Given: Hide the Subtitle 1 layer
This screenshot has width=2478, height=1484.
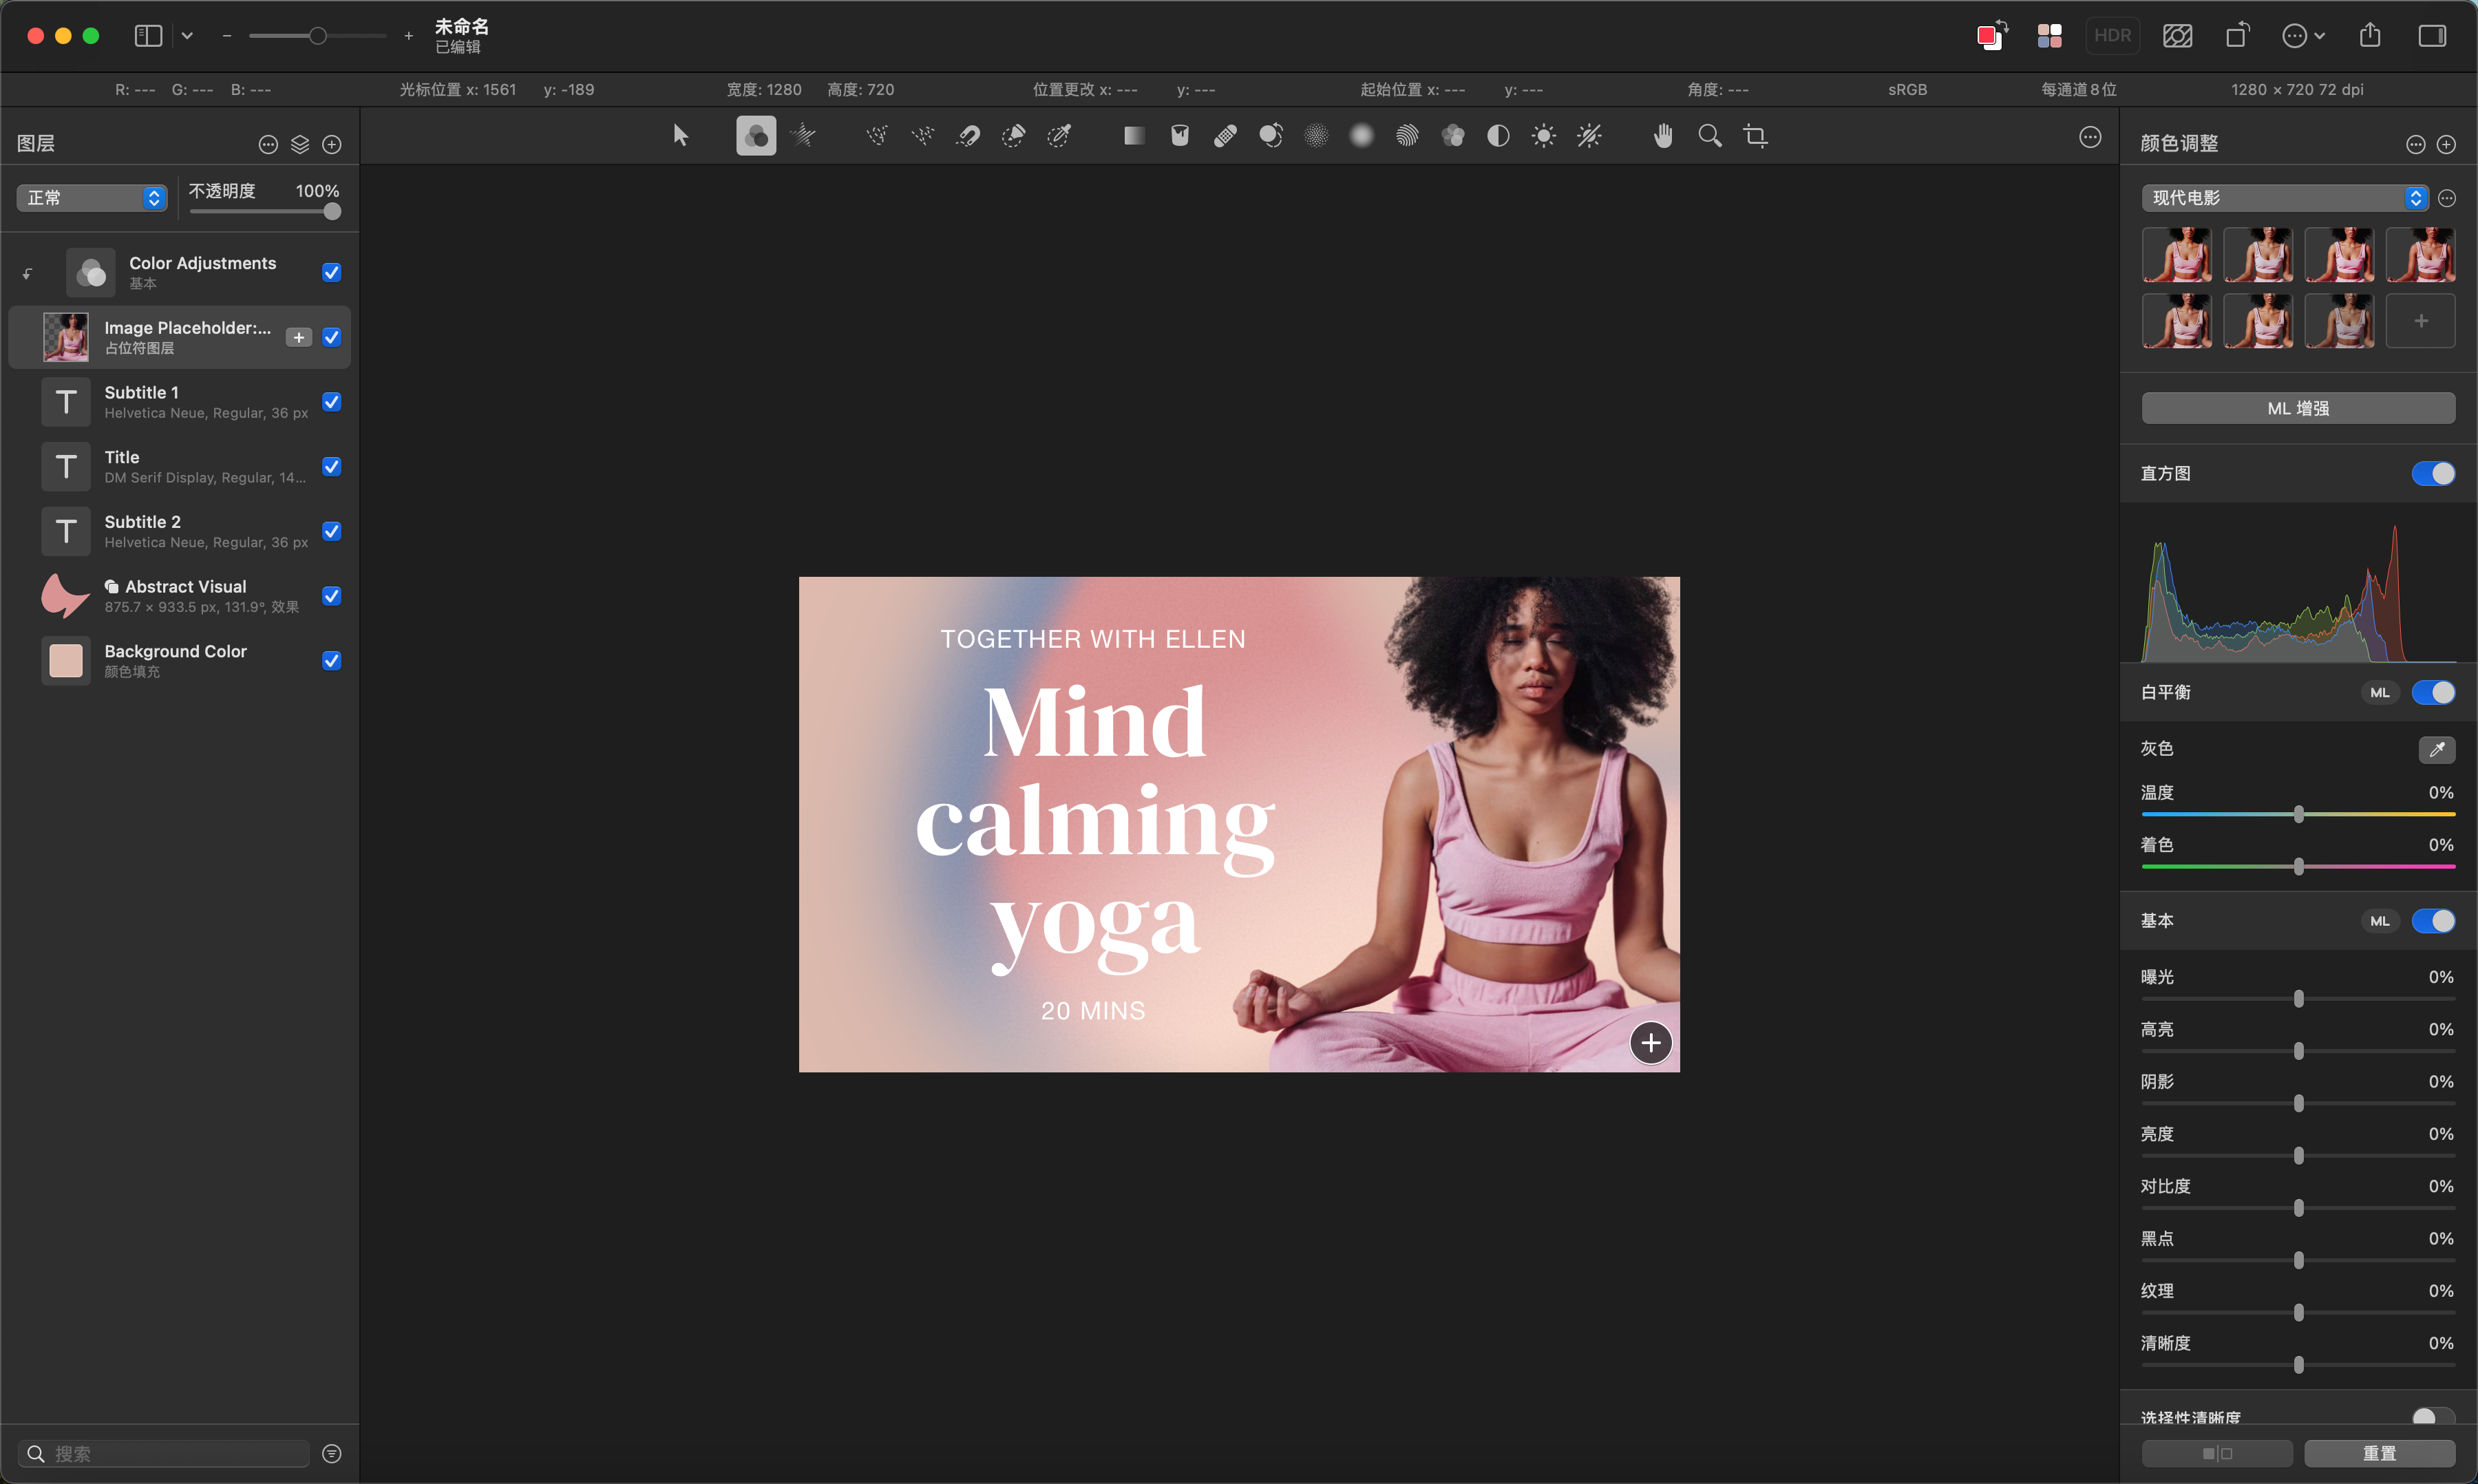Looking at the screenshot, I should [x=332, y=401].
